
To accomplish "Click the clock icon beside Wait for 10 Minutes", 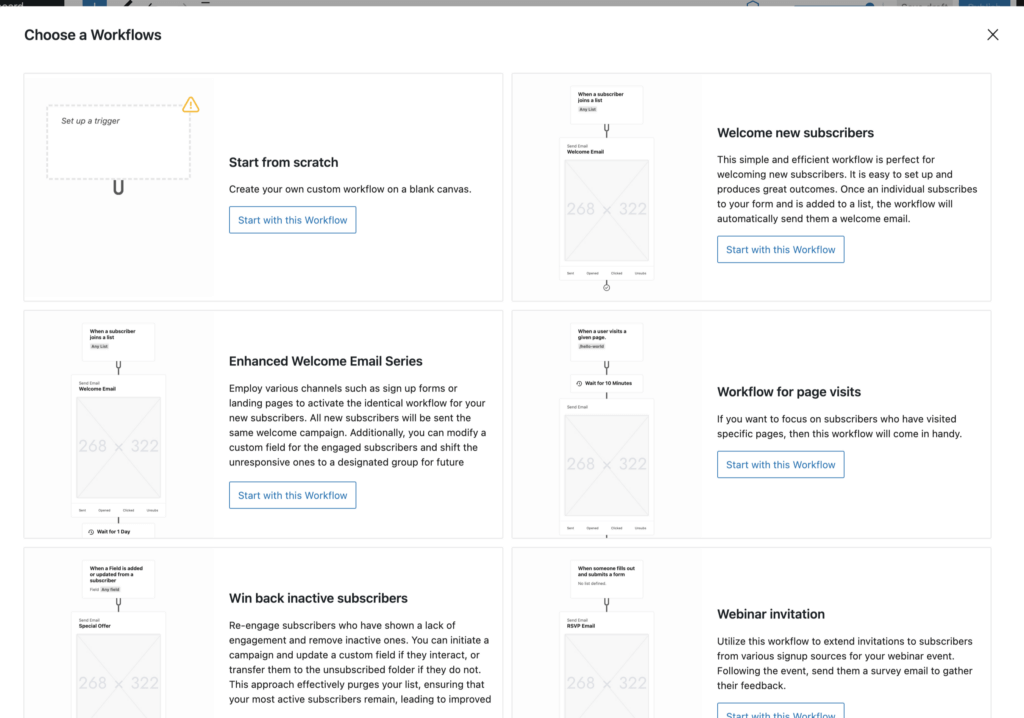I will [x=580, y=383].
